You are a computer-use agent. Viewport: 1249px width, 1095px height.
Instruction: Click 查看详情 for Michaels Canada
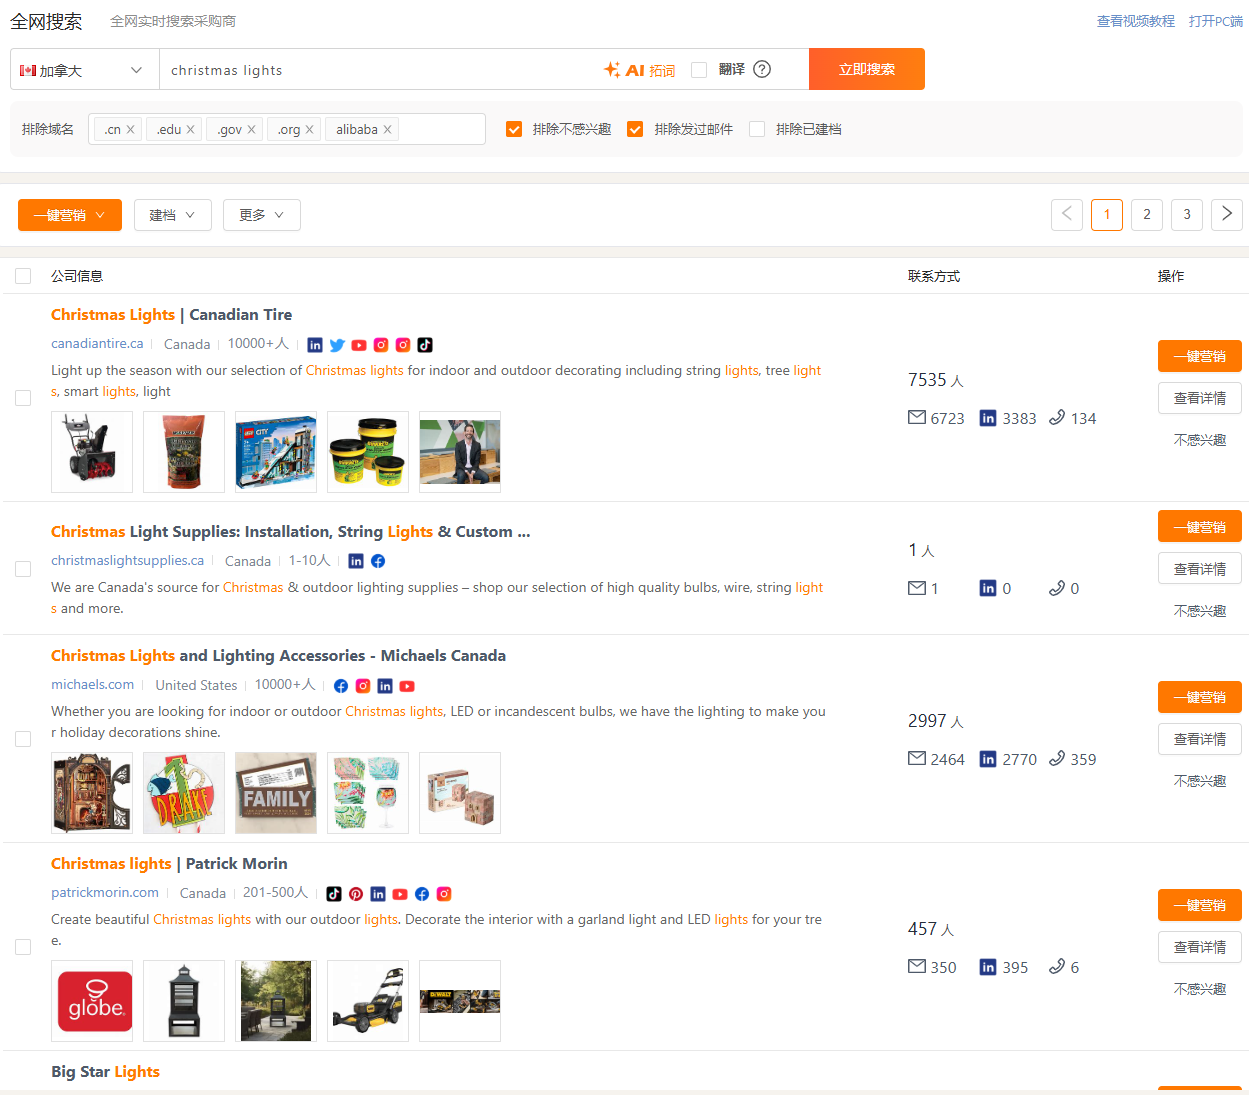(1200, 739)
